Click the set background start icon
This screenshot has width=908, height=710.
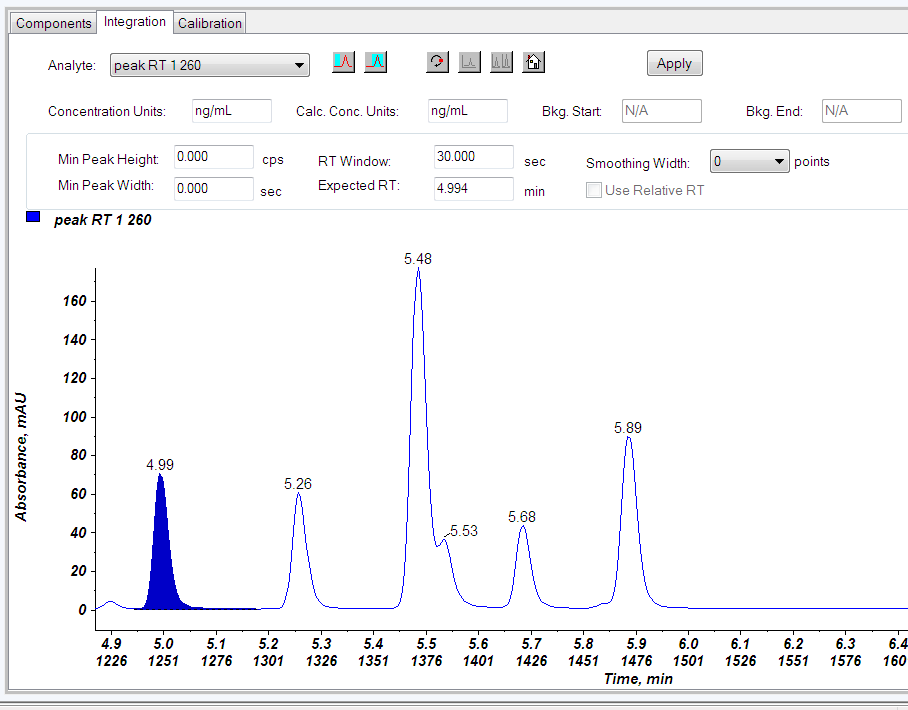(343, 62)
